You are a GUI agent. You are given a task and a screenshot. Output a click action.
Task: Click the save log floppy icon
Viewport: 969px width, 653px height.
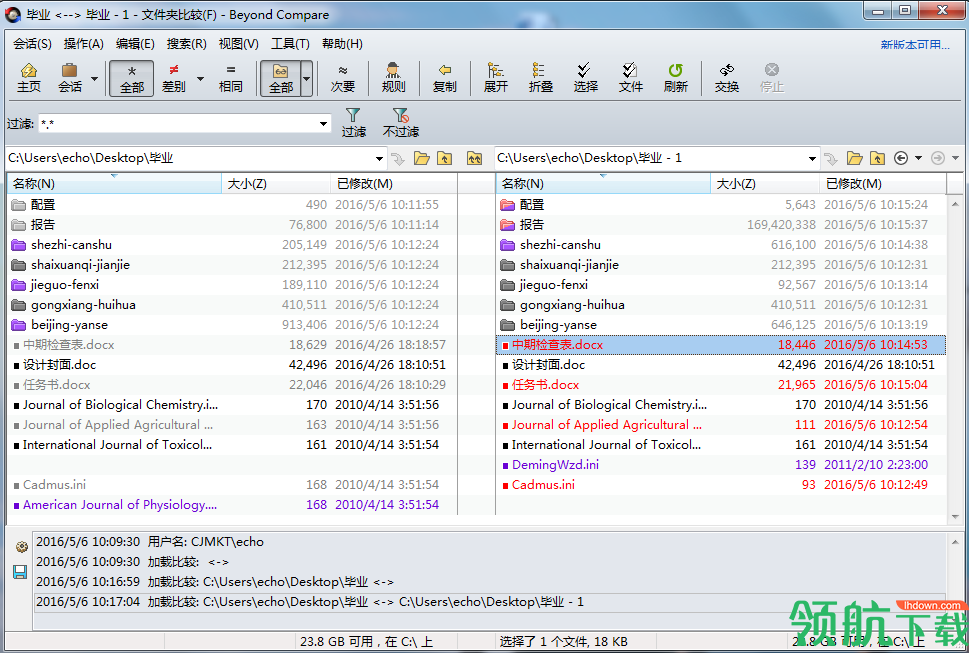click(x=20, y=571)
